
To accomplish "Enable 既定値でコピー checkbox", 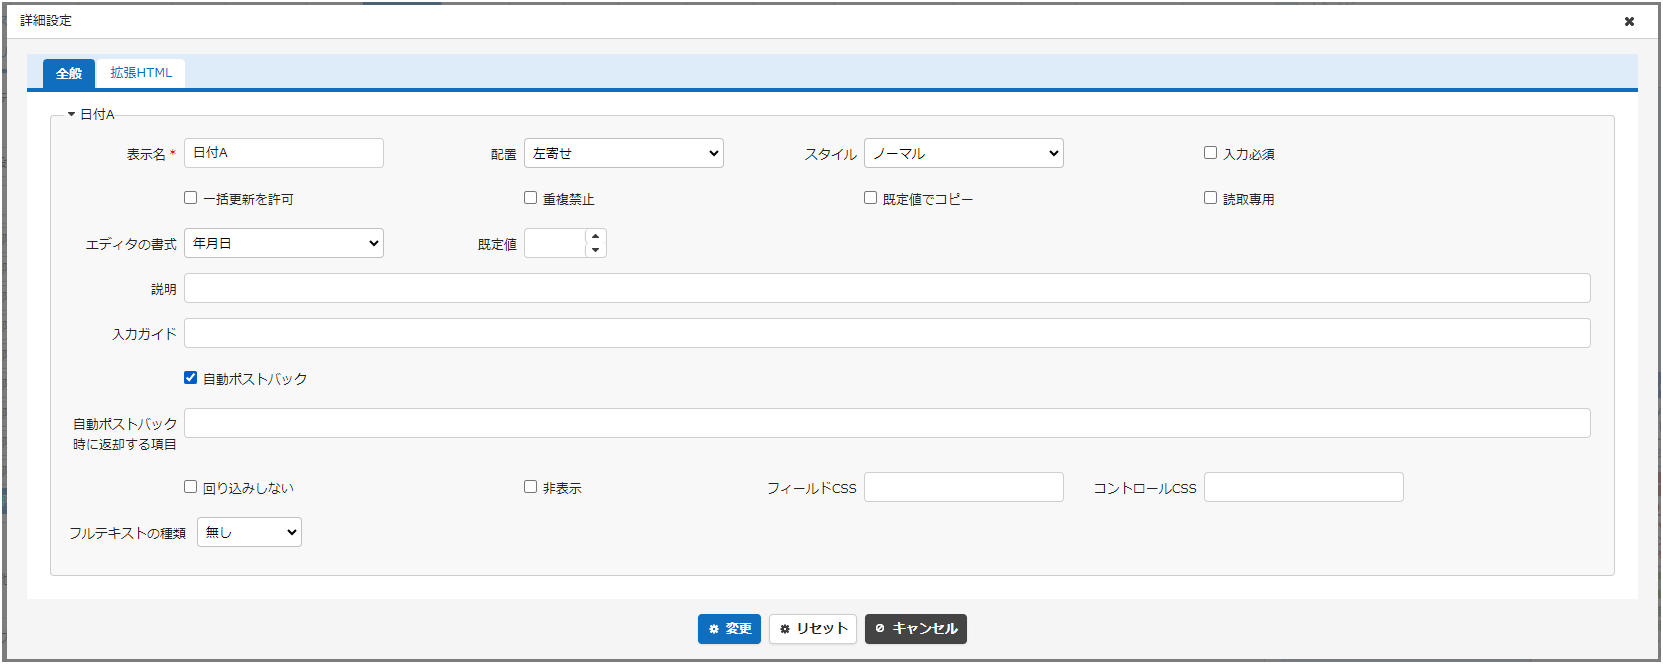I will point(870,198).
